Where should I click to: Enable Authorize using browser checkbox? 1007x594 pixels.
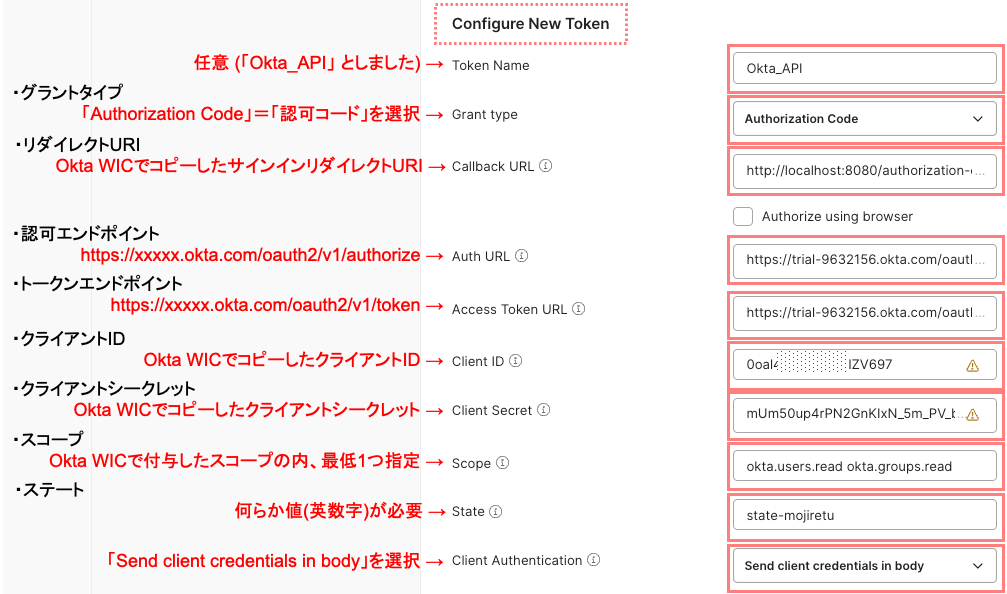[743, 216]
